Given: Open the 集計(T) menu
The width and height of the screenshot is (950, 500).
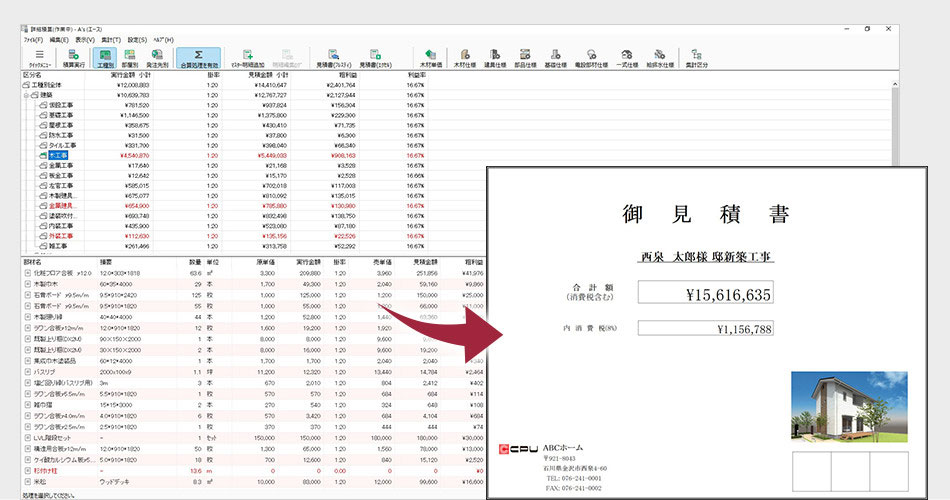Looking at the screenshot, I should click(111, 40).
